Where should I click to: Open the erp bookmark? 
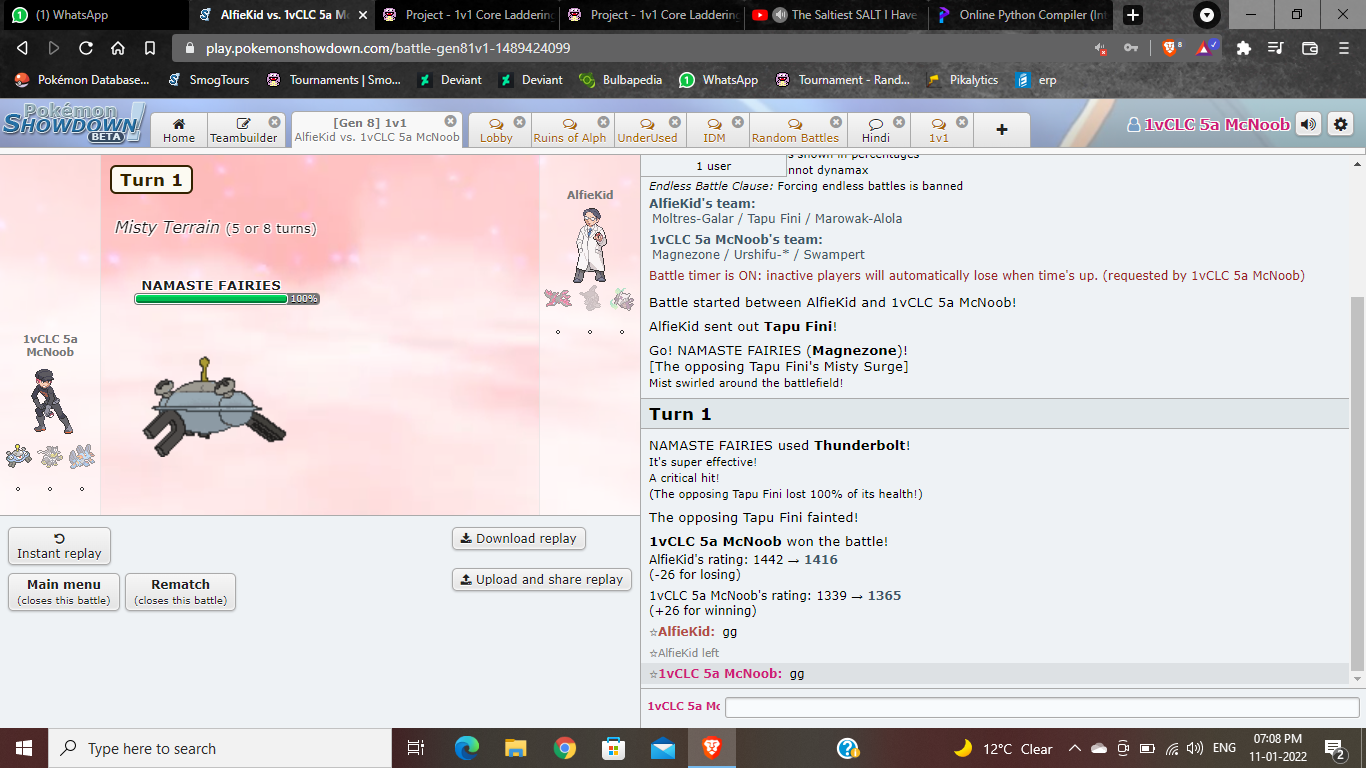pos(1036,80)
